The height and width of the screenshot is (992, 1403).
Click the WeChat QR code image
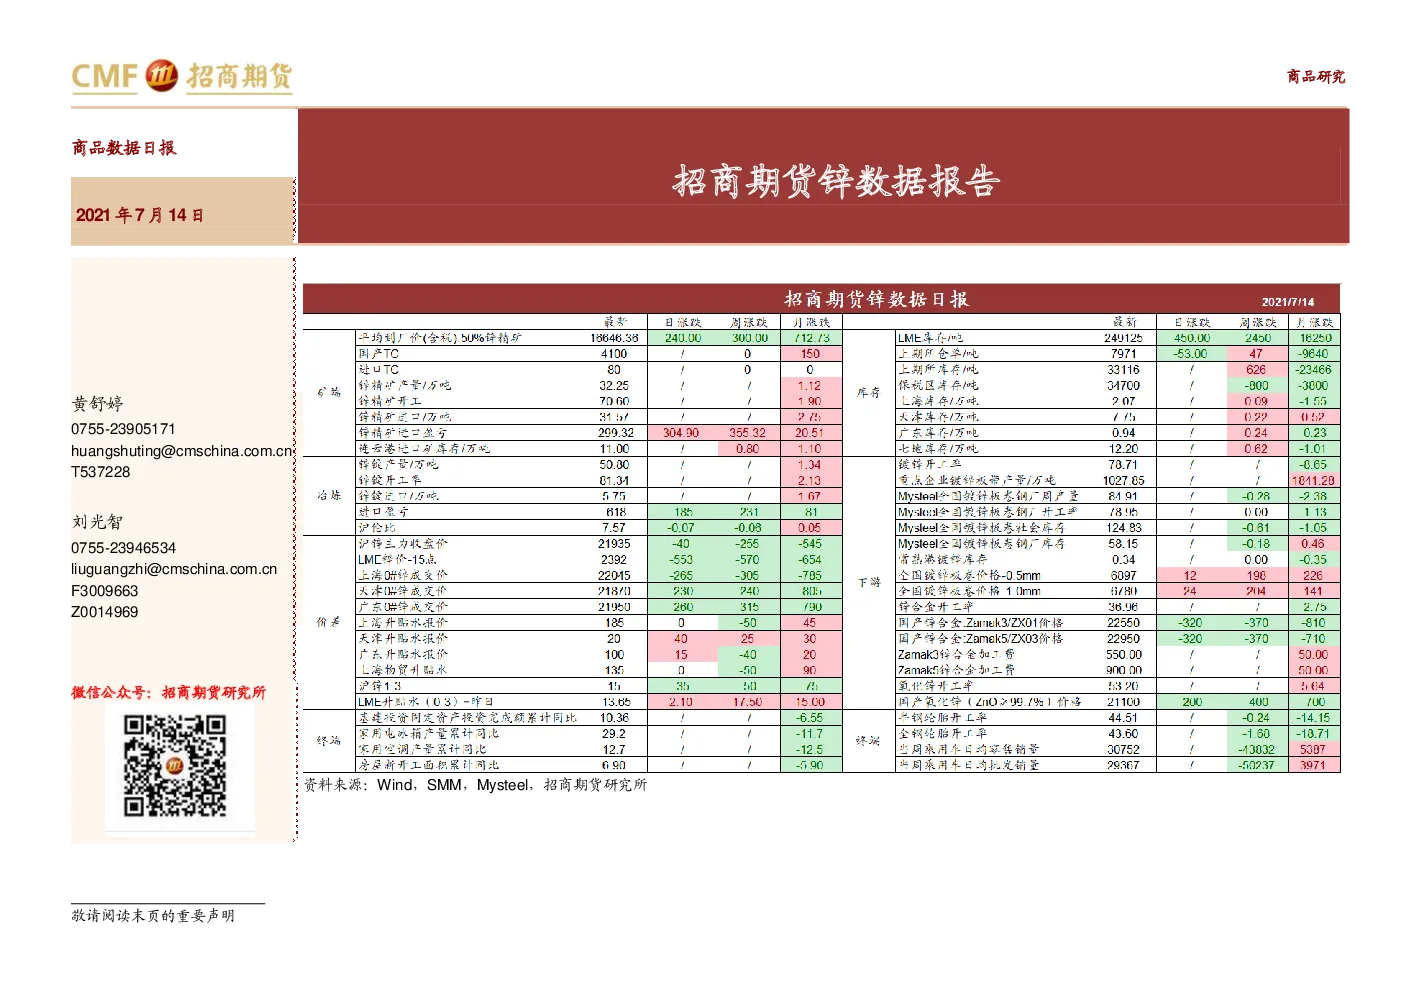[175, 765]
